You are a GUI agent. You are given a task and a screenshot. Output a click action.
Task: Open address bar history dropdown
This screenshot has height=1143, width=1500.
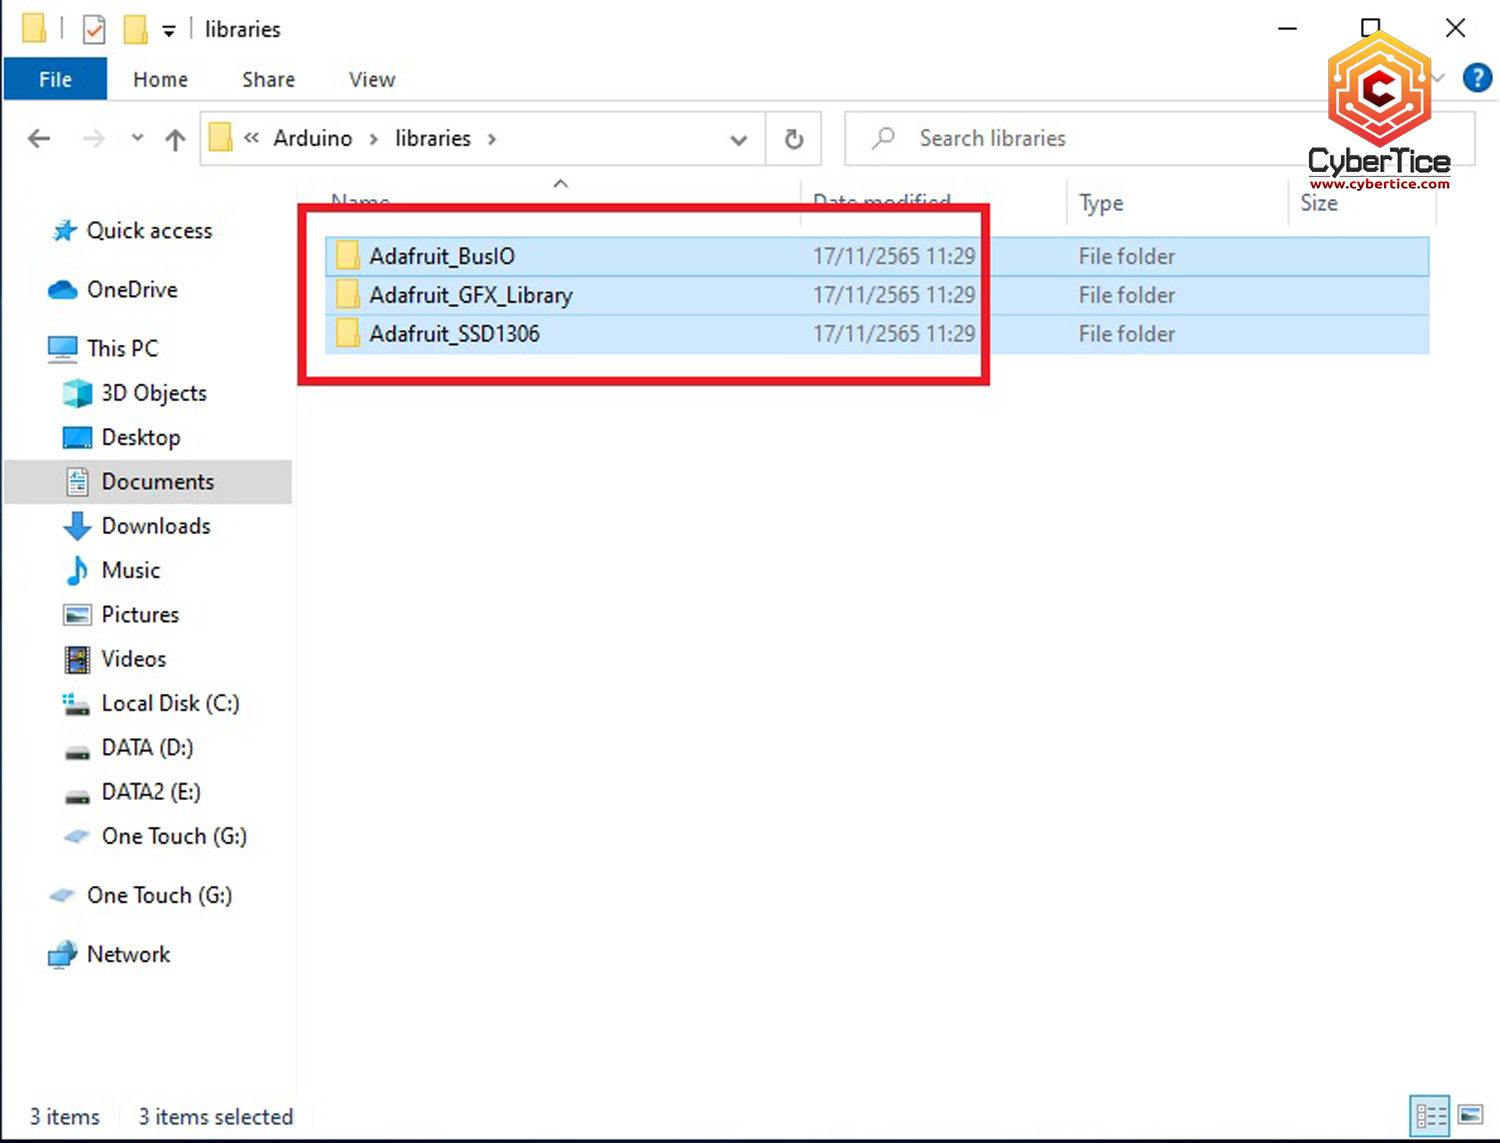(738, 139)
